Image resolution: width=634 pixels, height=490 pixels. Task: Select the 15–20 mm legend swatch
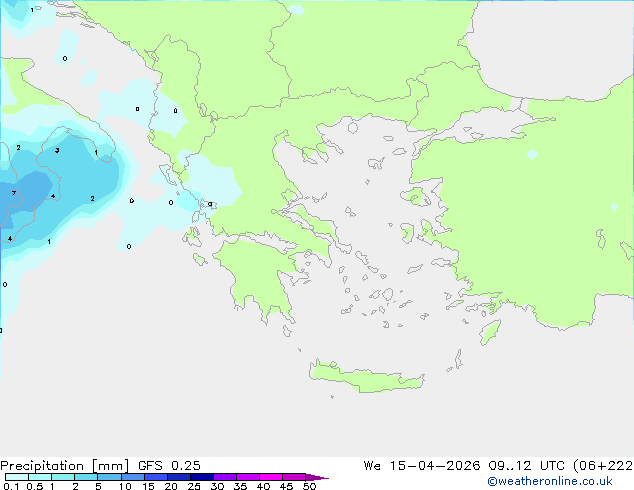tap(156, 477)
